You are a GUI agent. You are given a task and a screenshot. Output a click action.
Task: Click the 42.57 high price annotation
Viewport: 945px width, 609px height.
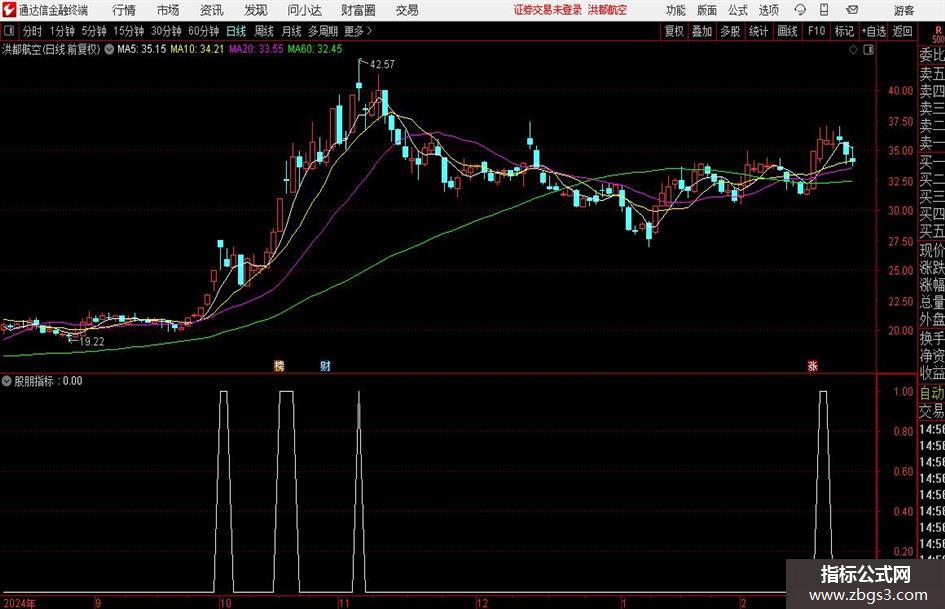tap(382, 64)
